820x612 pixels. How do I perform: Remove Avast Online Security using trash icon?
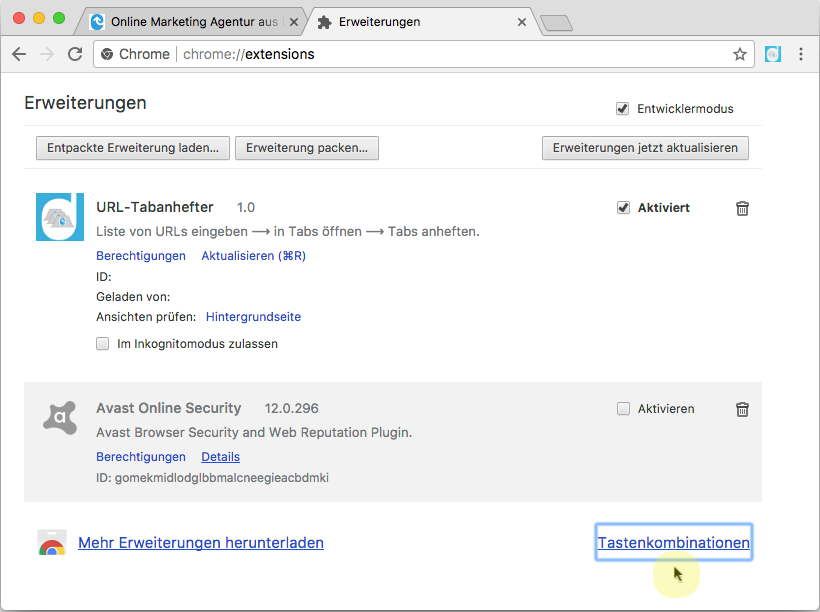[742, 409]
